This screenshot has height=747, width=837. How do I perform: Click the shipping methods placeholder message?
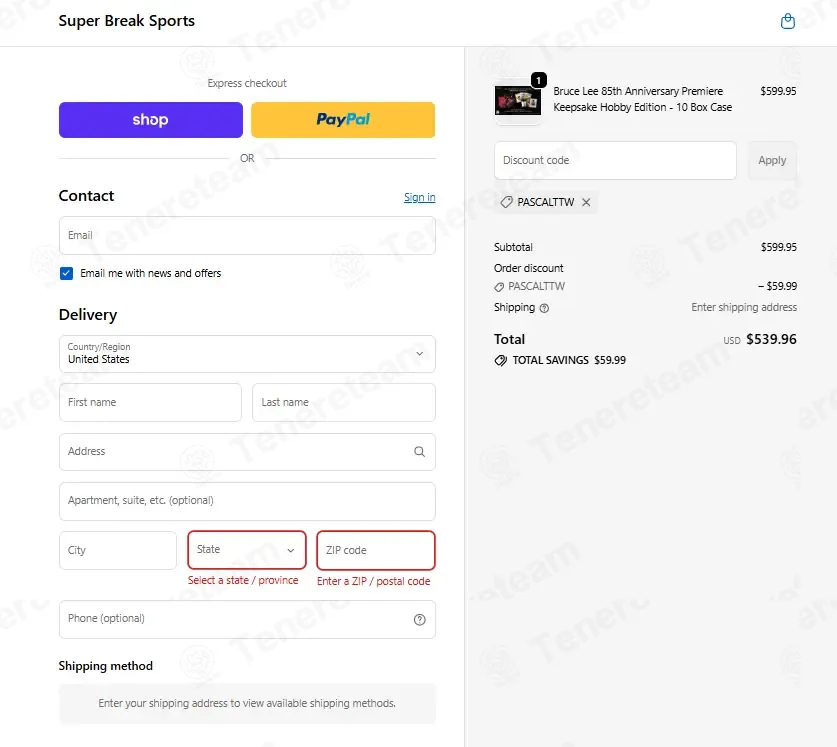(247, 703)
